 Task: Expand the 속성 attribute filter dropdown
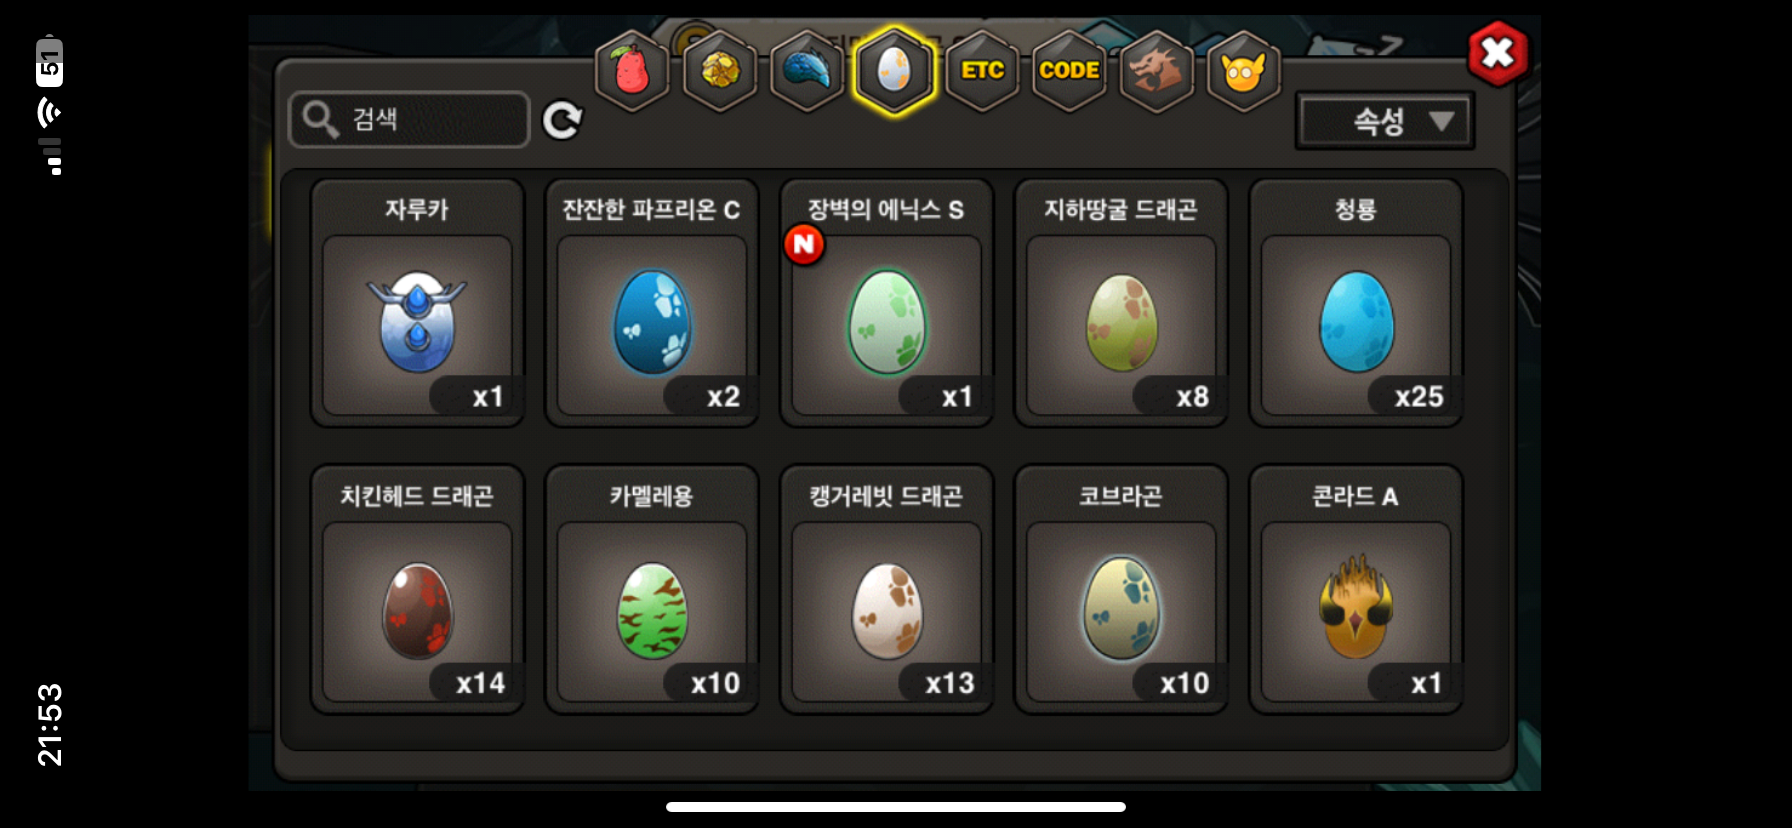click(x=1385, y=121)
